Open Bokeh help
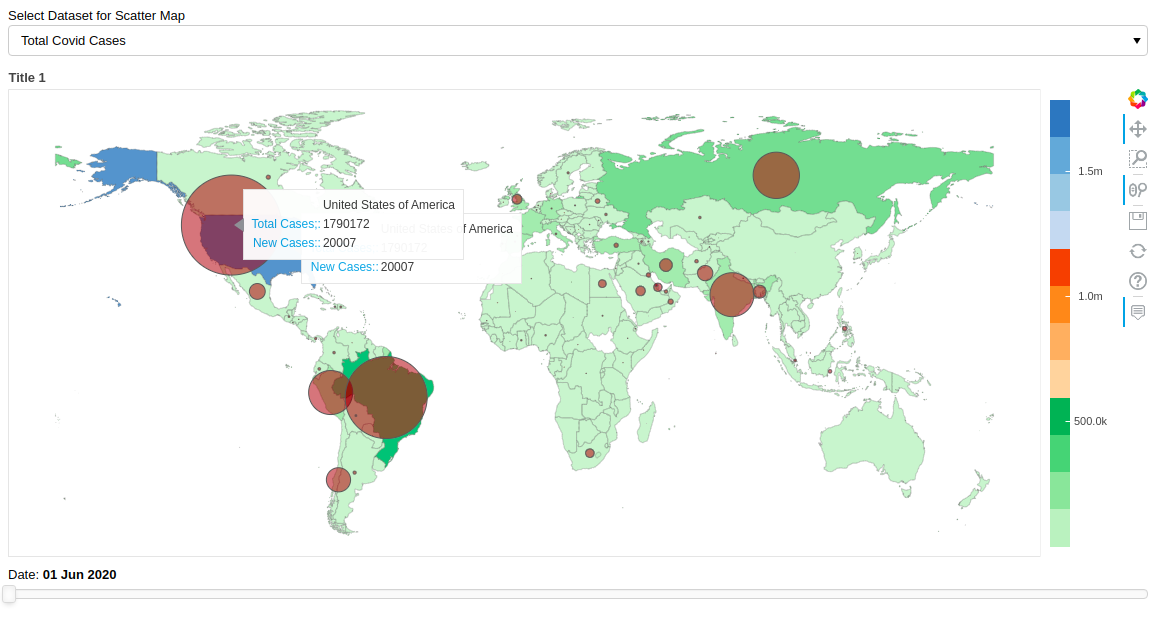The height and width of the screenshot is (619, 1169). 1137,281
